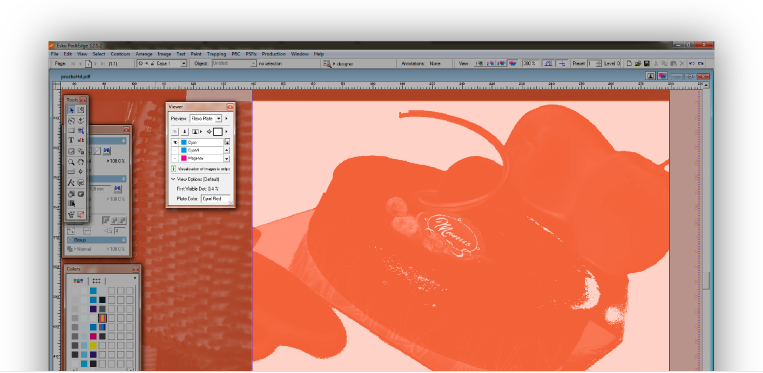Open the Contours menu
This screenshot has height=373, width=763.
pyautogui.click(x=120, y=54)
